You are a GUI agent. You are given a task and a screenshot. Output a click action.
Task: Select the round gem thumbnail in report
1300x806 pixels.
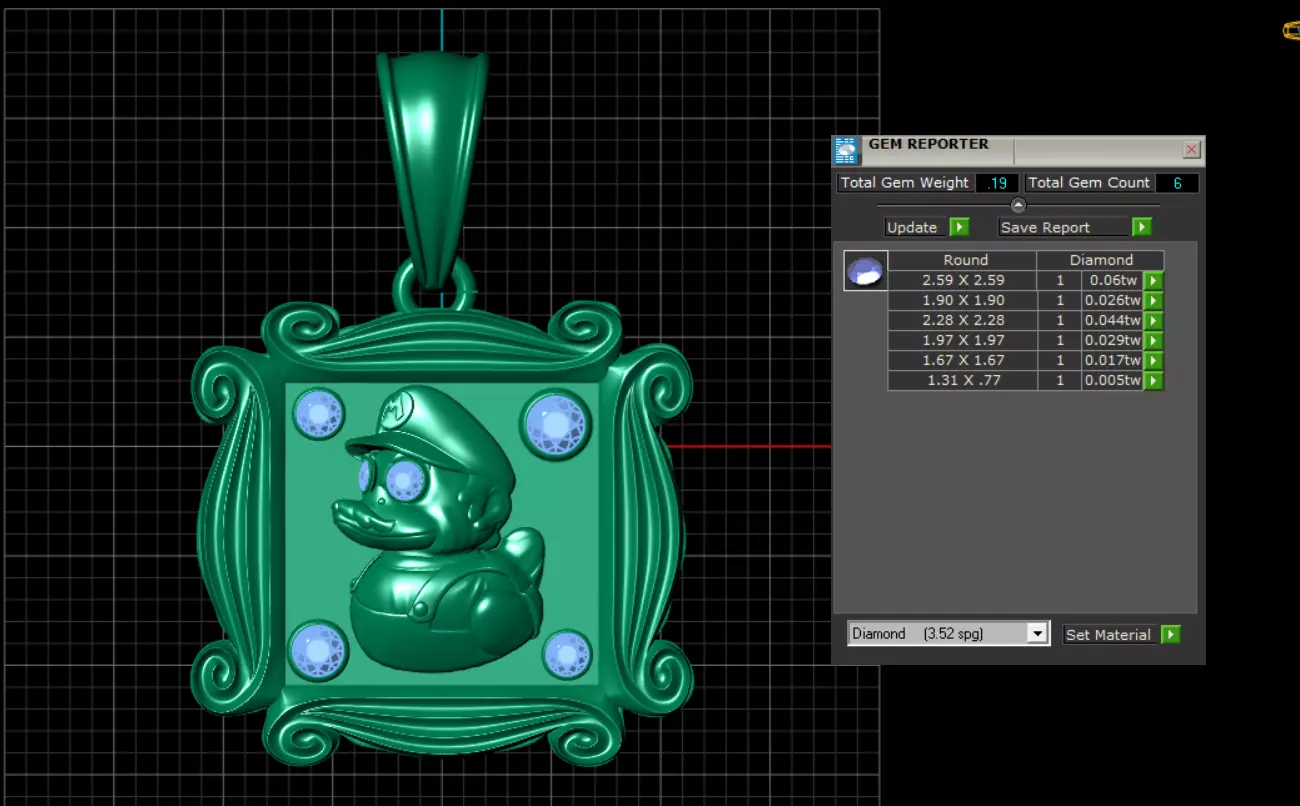[865, 271]
